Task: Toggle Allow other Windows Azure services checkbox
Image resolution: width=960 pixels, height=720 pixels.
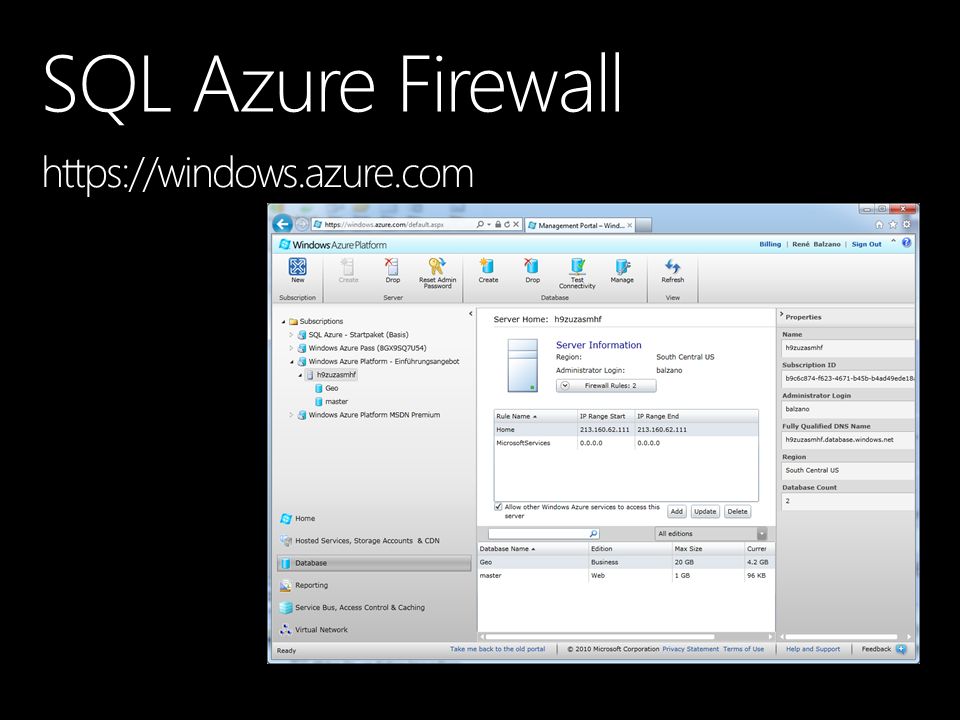Action: (x=498, y=507)
